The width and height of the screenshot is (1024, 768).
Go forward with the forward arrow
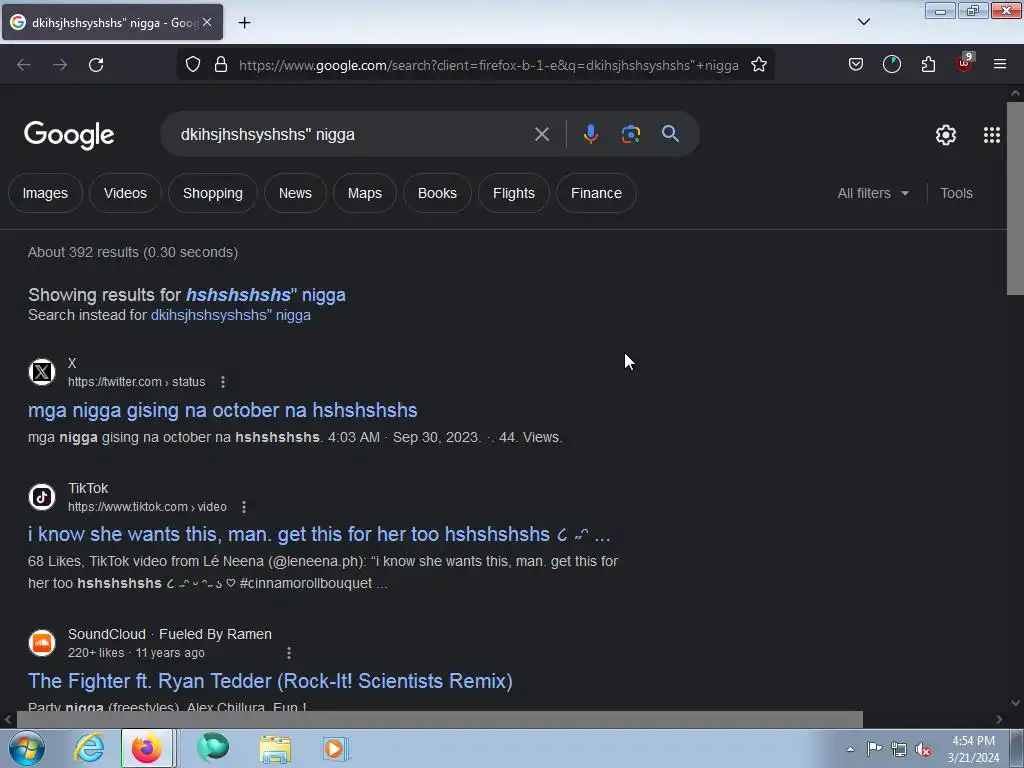coord(60,65)
